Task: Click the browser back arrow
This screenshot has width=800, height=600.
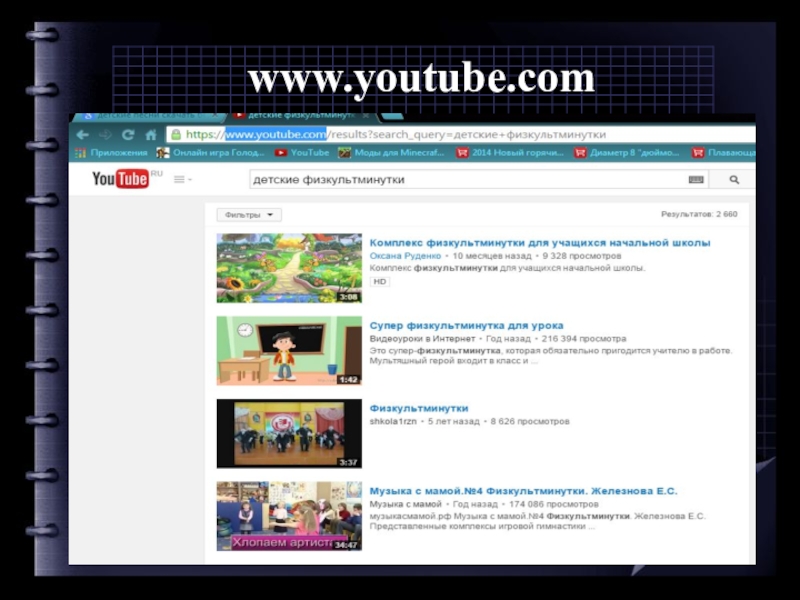Action: (83, 135)
